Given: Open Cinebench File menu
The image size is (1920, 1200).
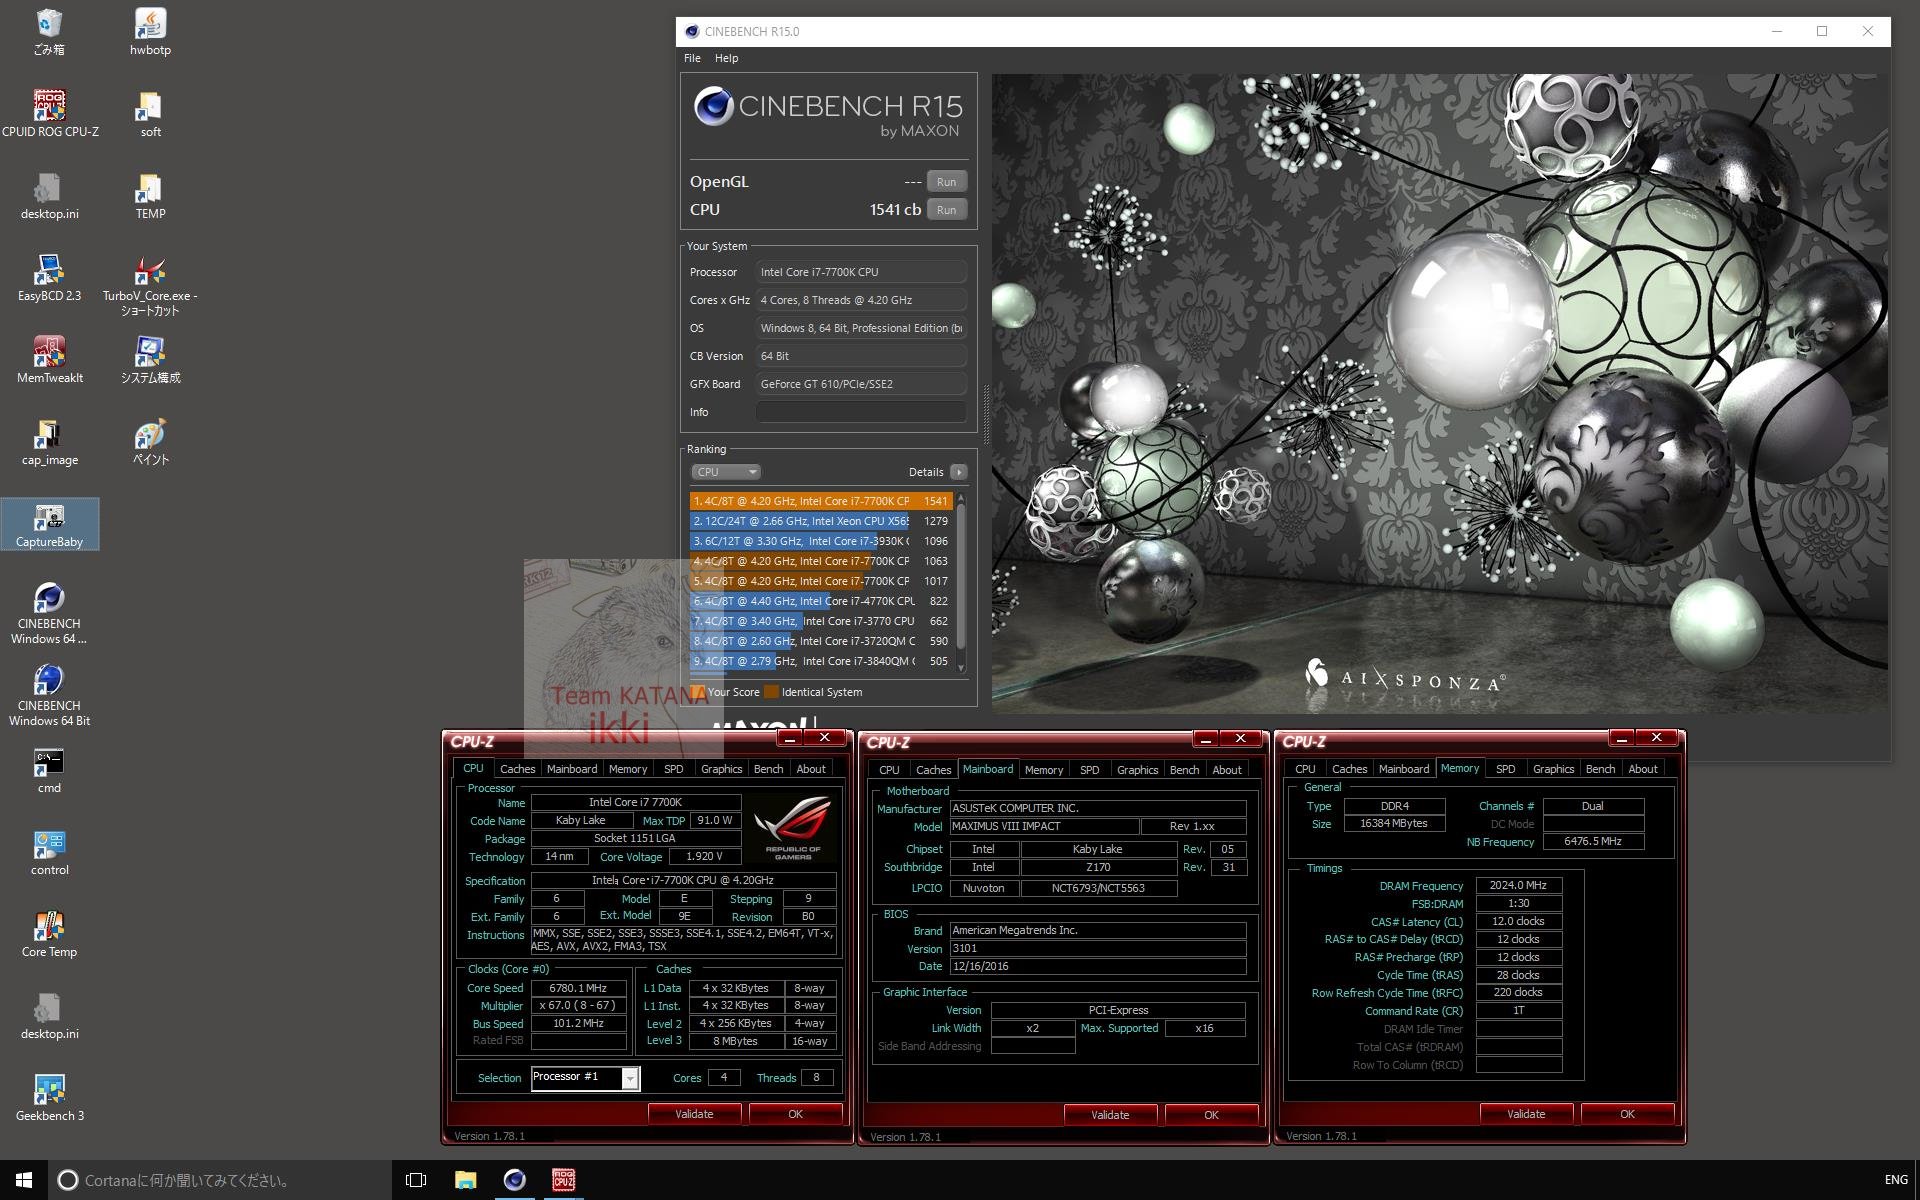Looking at the screenshot, I should (x=692, y=58).
